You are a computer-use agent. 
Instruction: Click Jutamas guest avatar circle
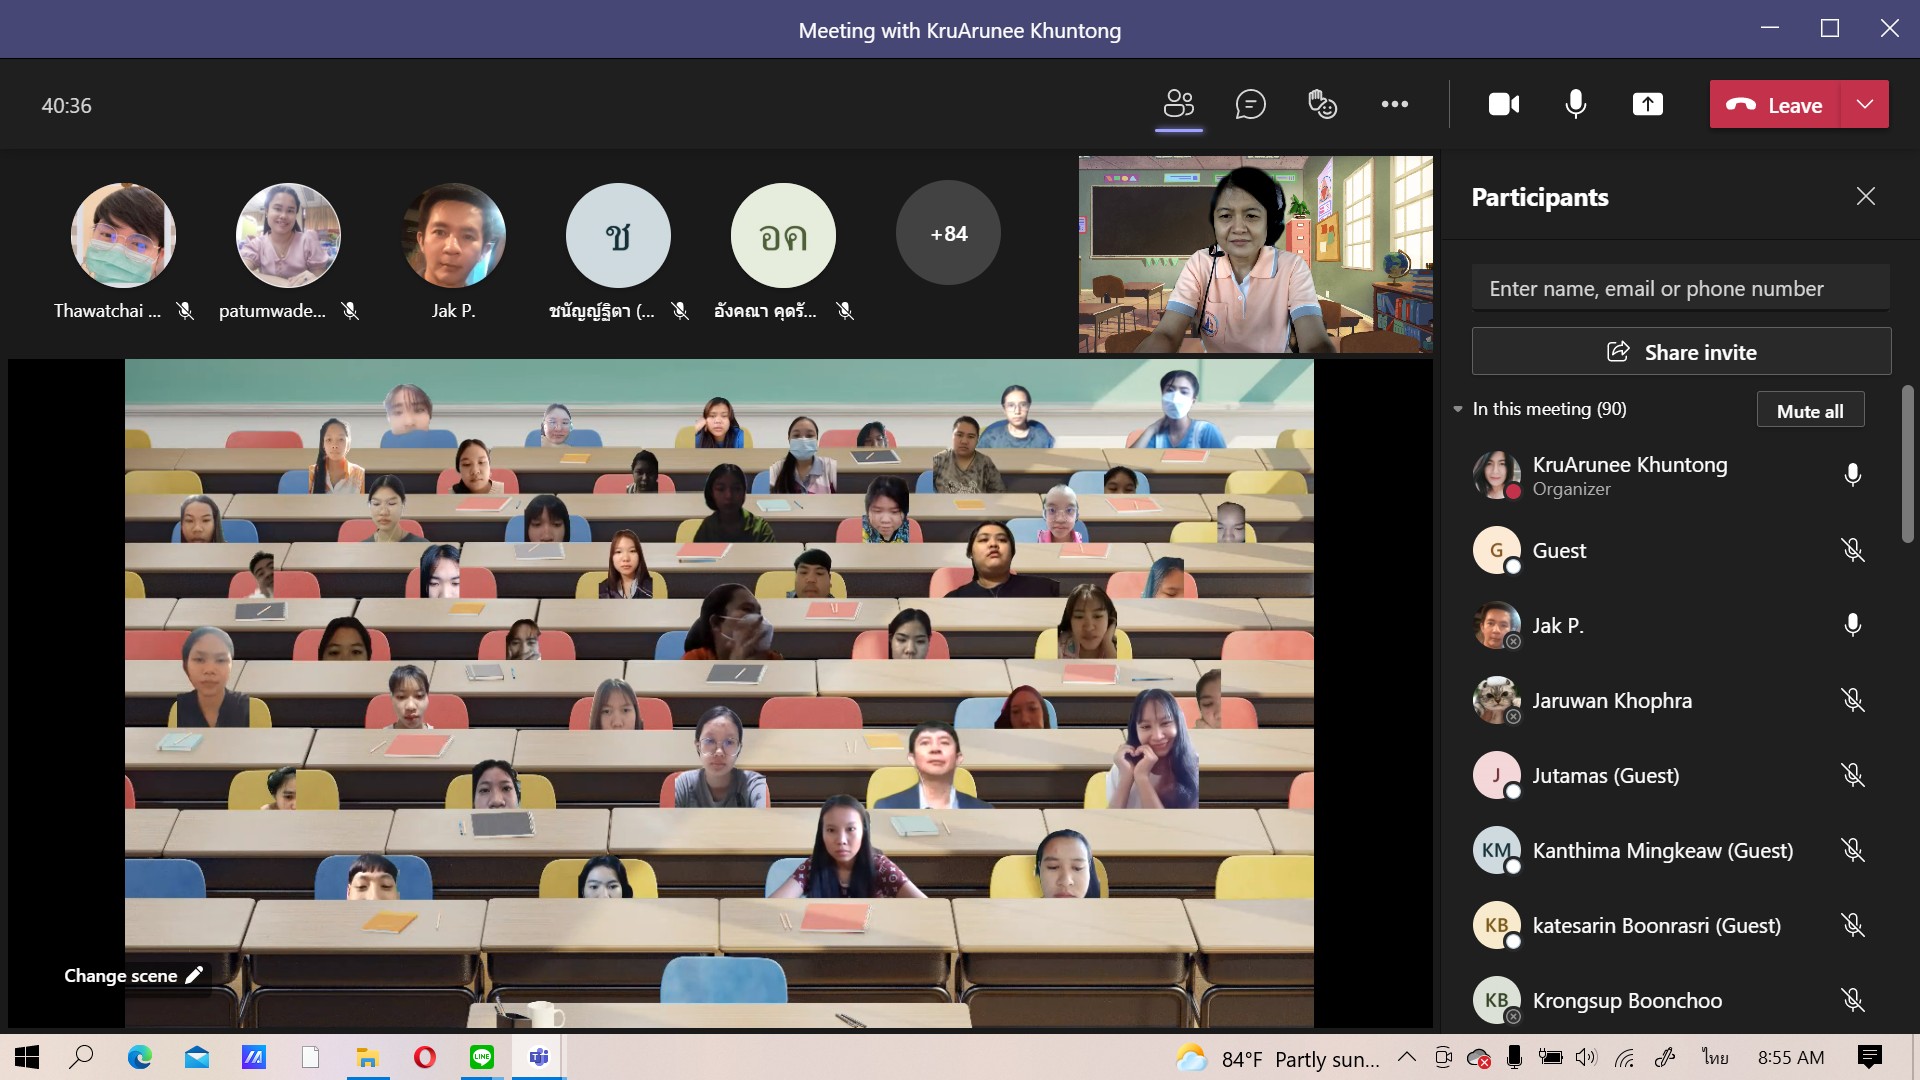coord(1497,775)
